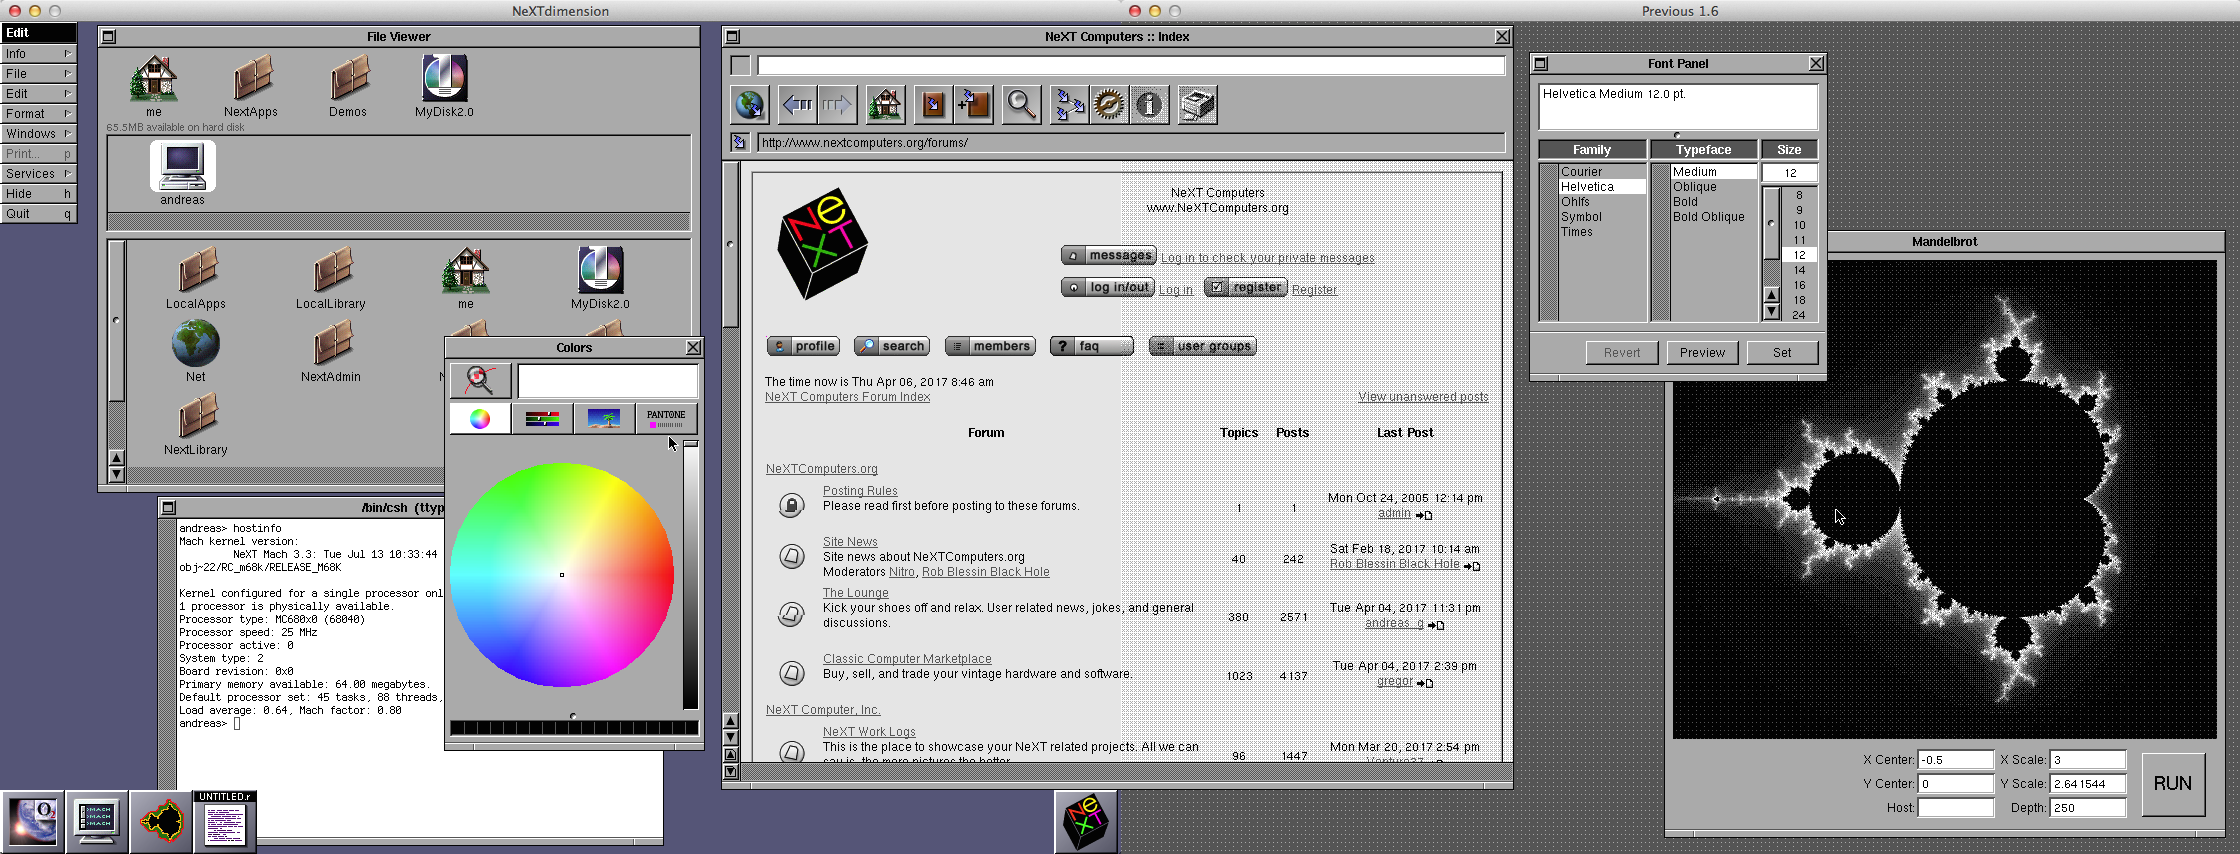Image resolution: width=2240 pixels, height=854 pixels.
Task: Select Bold Oblique typeface in Font Panel
Action: pos(1708,217)
